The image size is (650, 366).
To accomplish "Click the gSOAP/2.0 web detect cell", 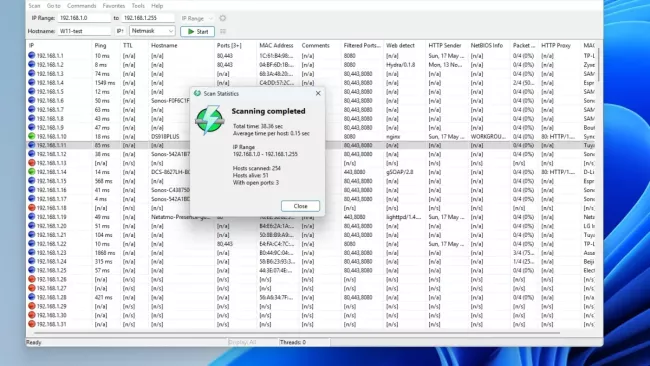I will [400, 172].
